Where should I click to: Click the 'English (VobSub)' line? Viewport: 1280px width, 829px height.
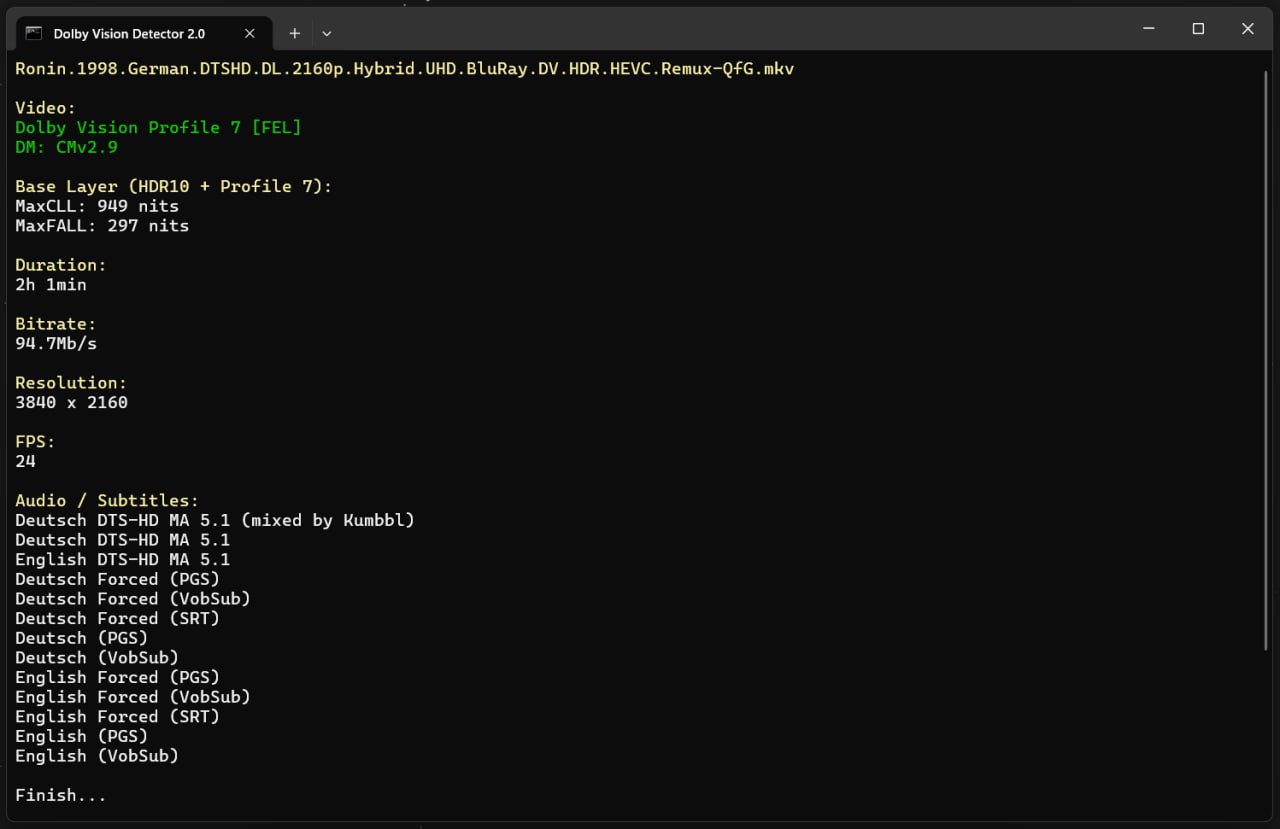click(97, 756)
